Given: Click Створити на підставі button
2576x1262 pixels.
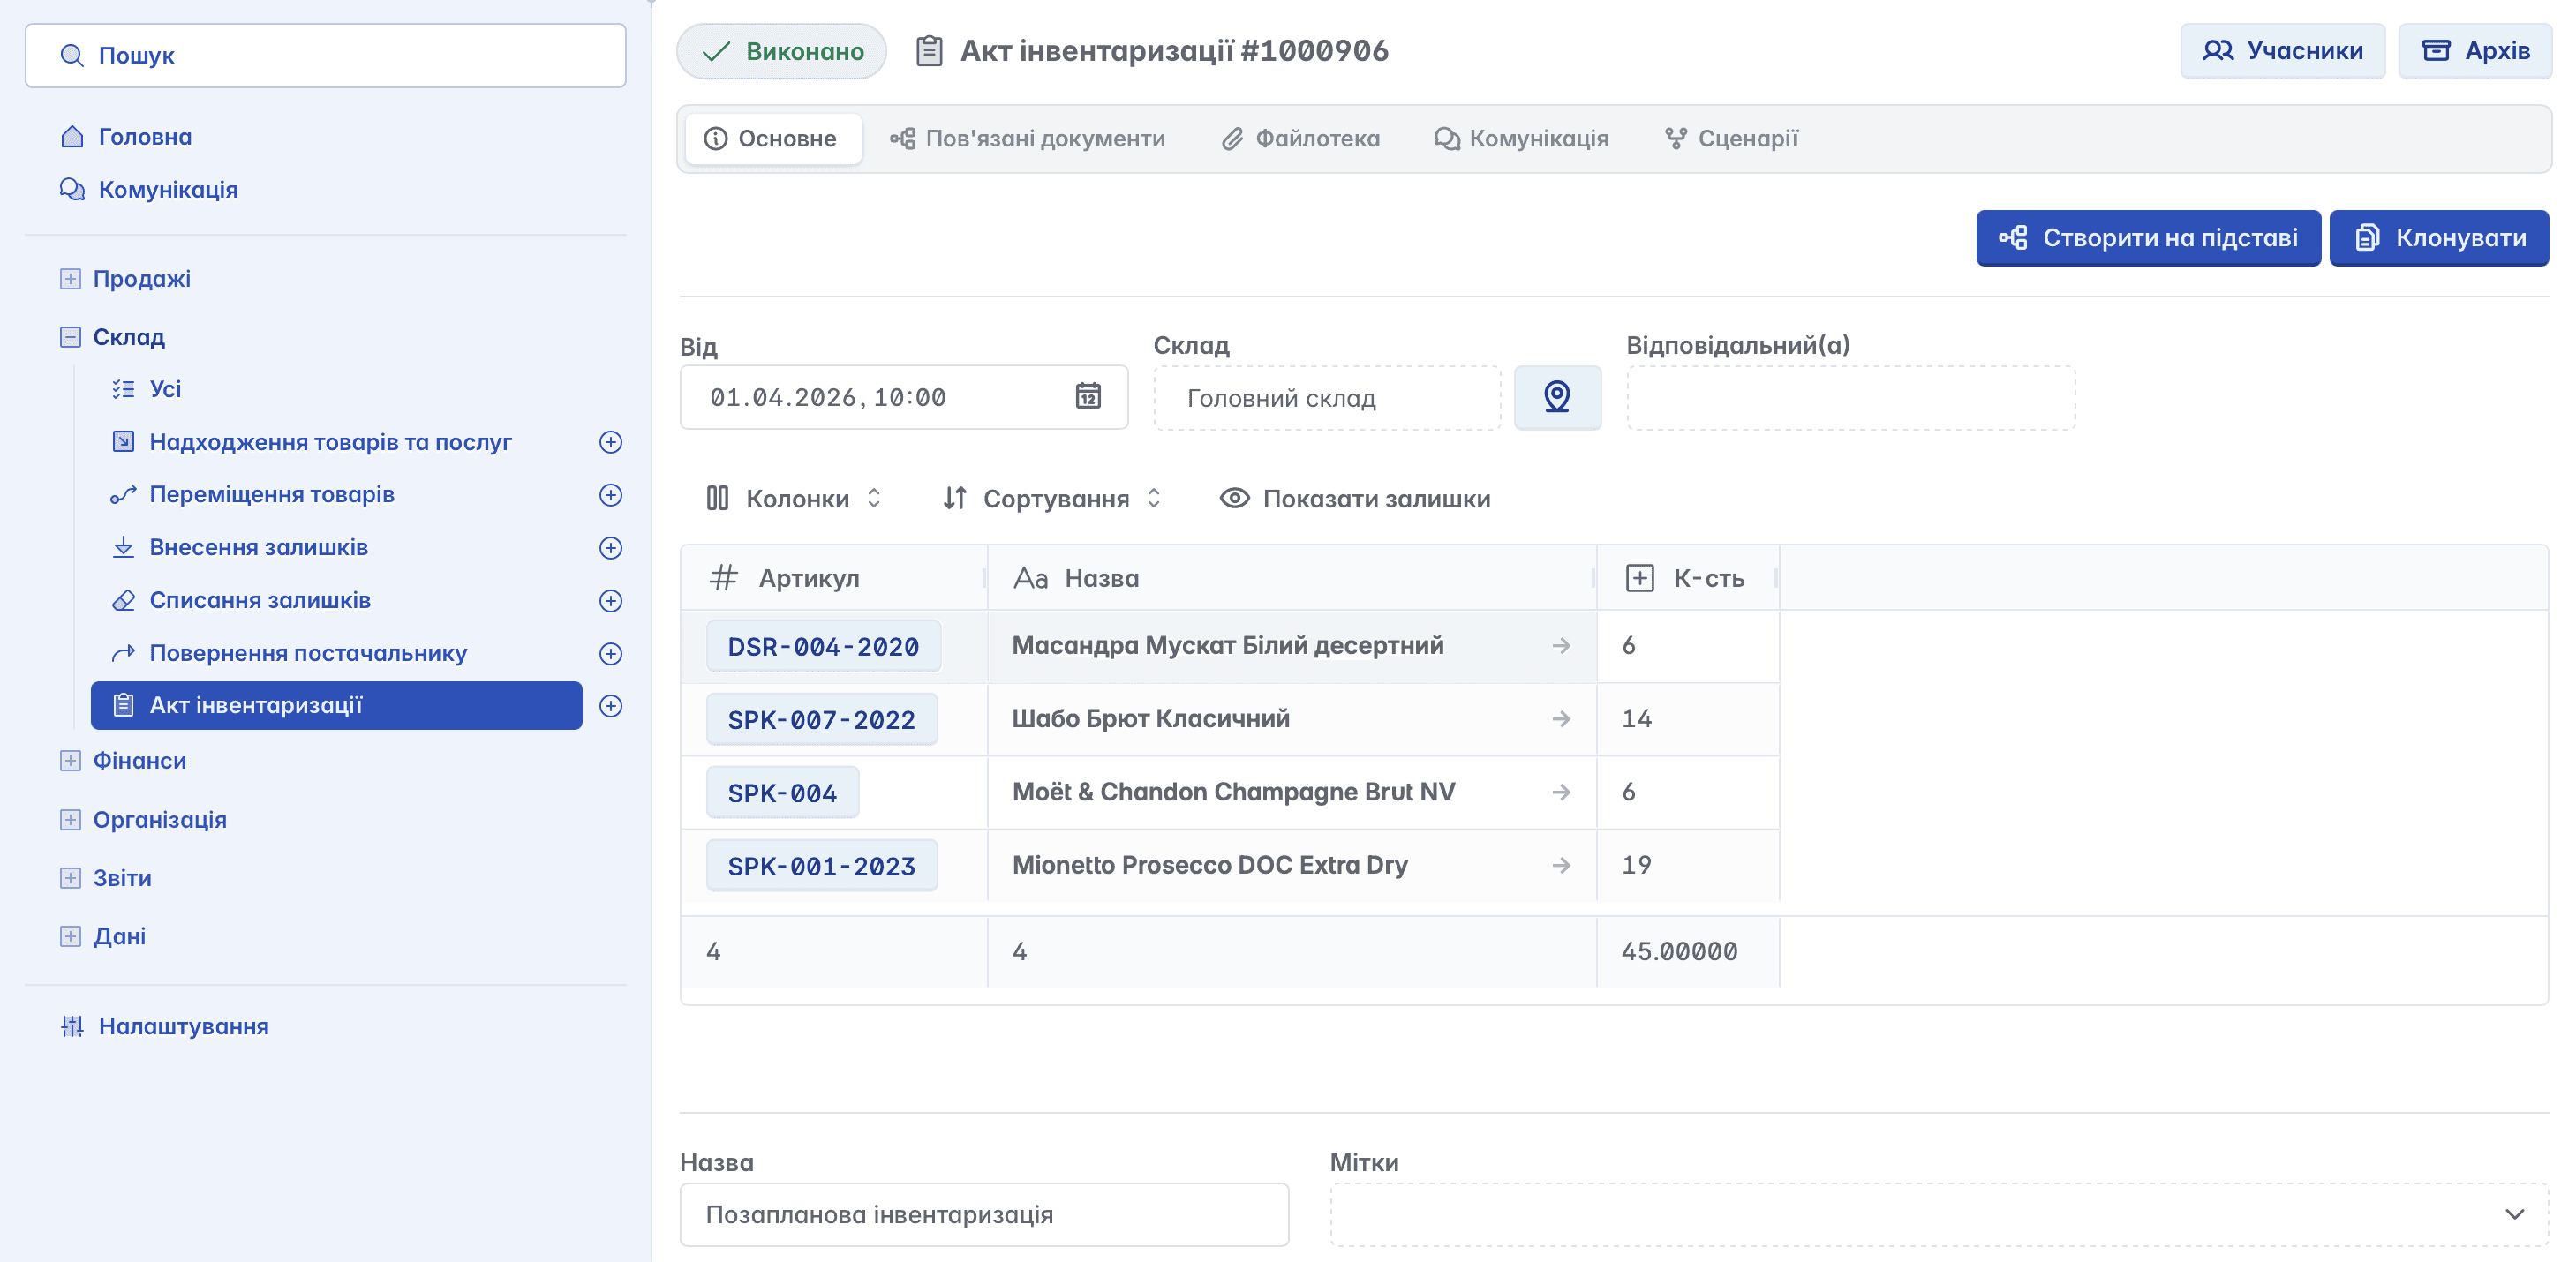Looking at the screenshot, I should [x=2147, y=238].
